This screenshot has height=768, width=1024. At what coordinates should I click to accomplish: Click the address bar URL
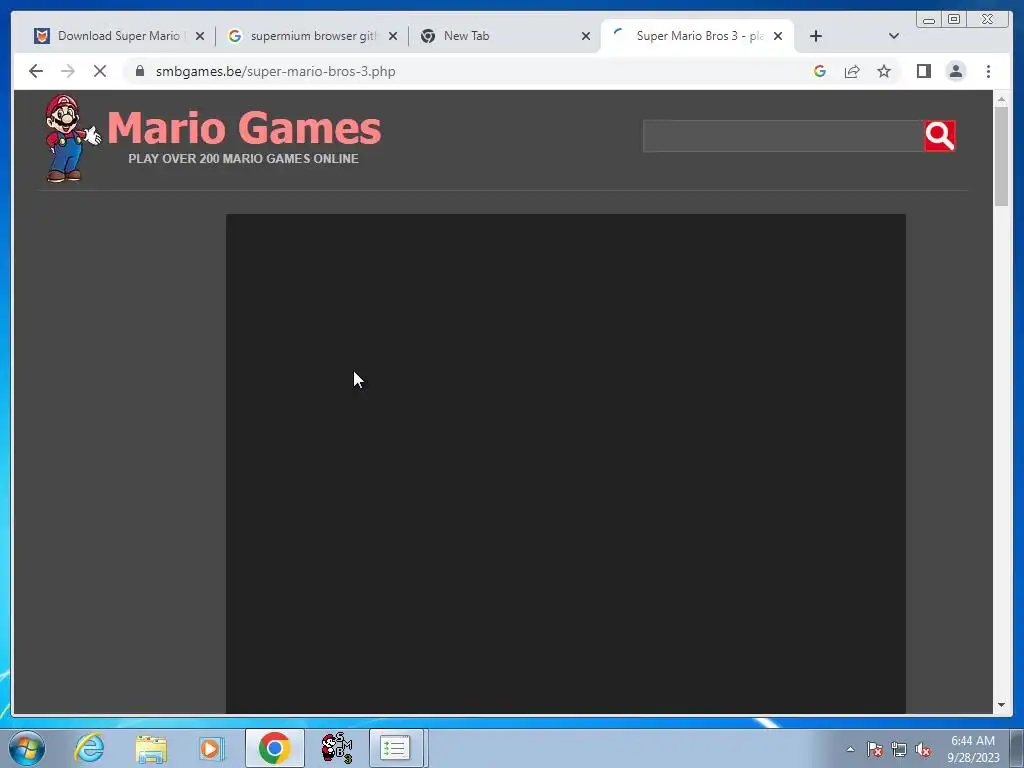click(x=276, y=71)
